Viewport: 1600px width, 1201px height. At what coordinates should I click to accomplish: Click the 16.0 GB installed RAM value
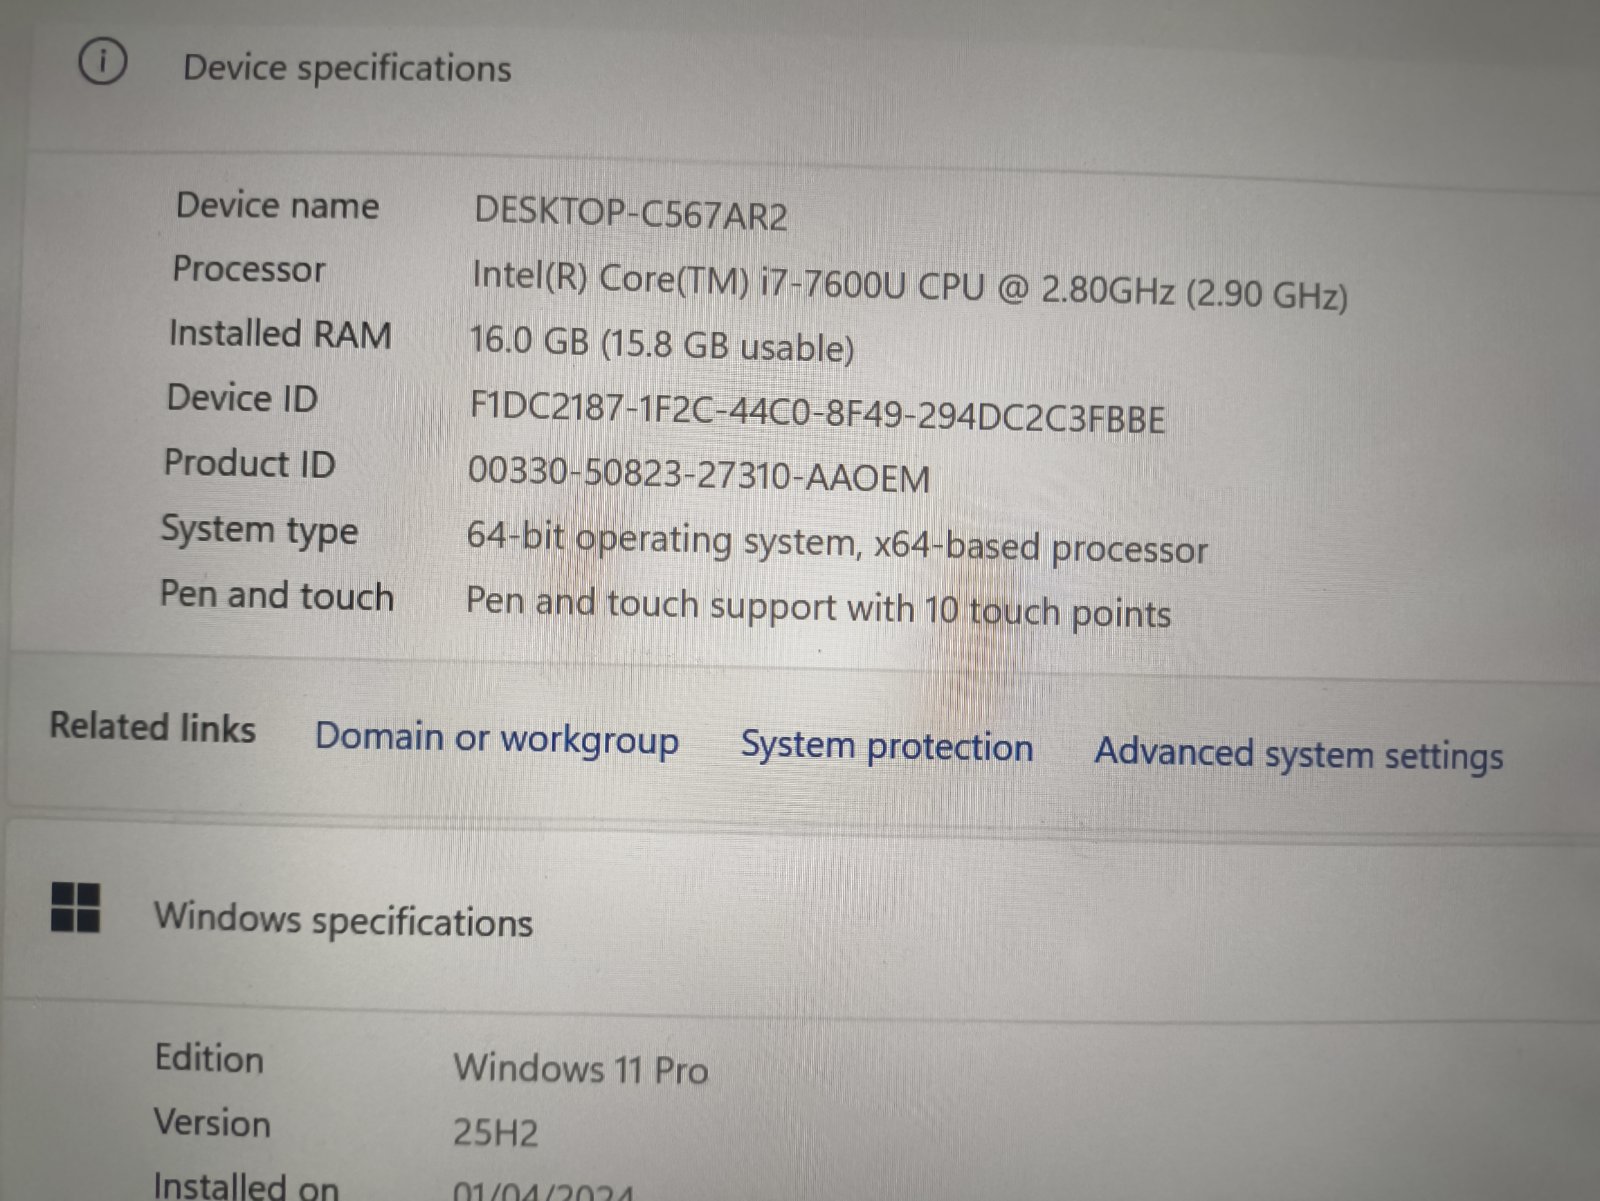coord(661,344)
